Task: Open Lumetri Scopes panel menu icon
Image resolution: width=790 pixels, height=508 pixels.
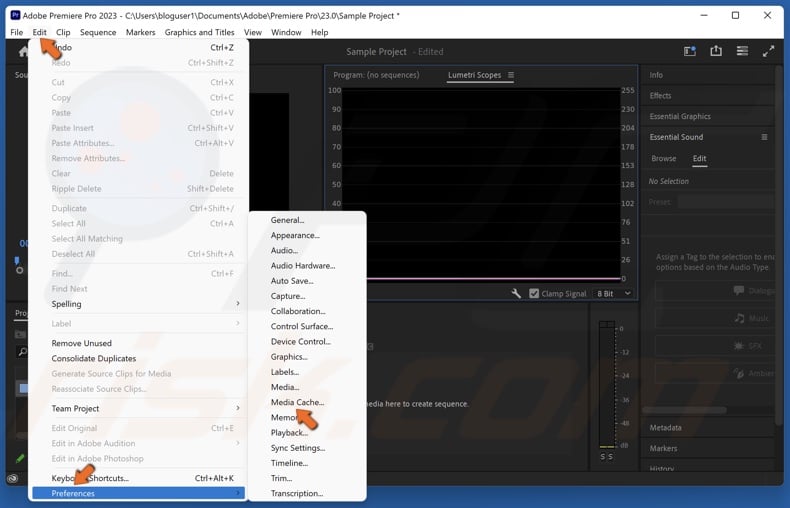Action: [511, 75]
